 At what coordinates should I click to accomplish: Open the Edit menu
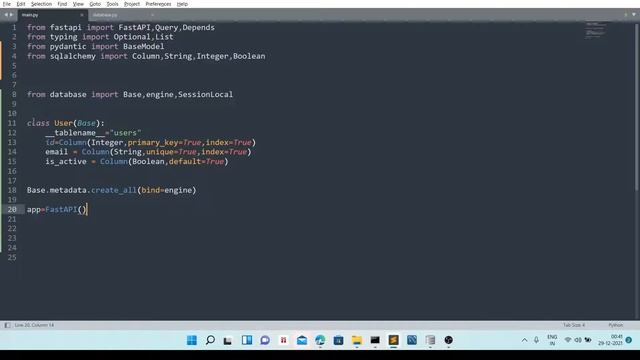(21, 4)
